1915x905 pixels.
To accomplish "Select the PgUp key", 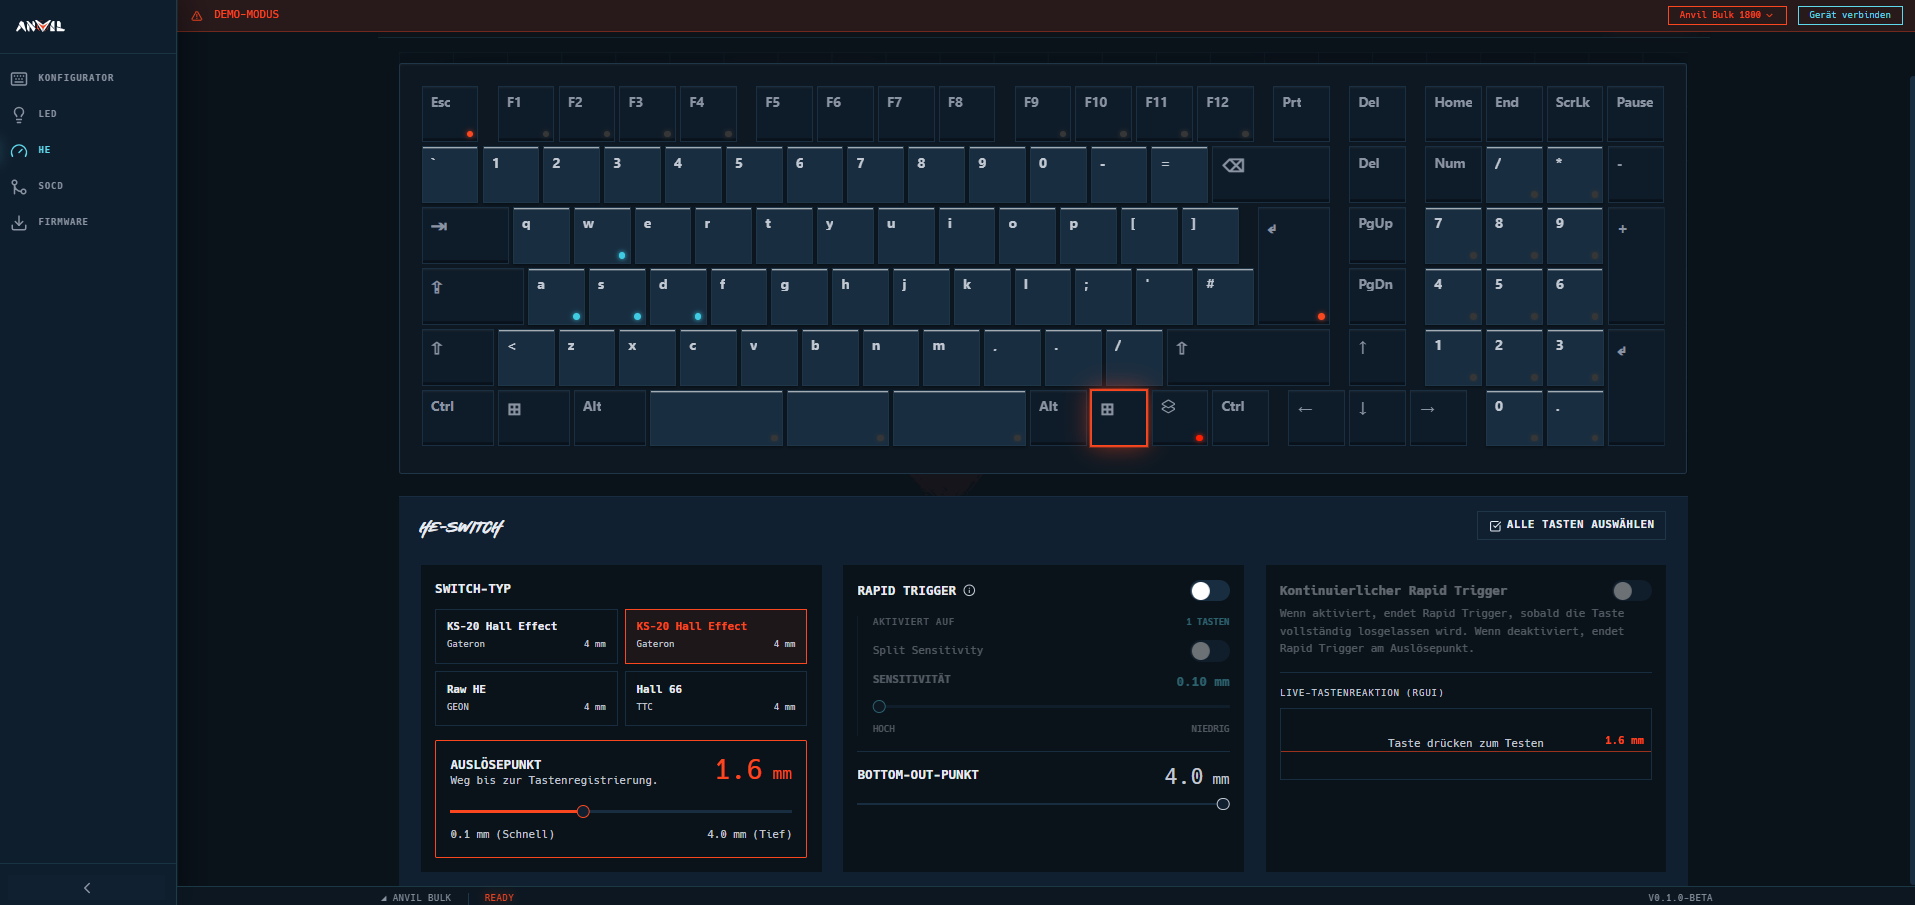I will pyautogui.click(x=1376, y=235).
